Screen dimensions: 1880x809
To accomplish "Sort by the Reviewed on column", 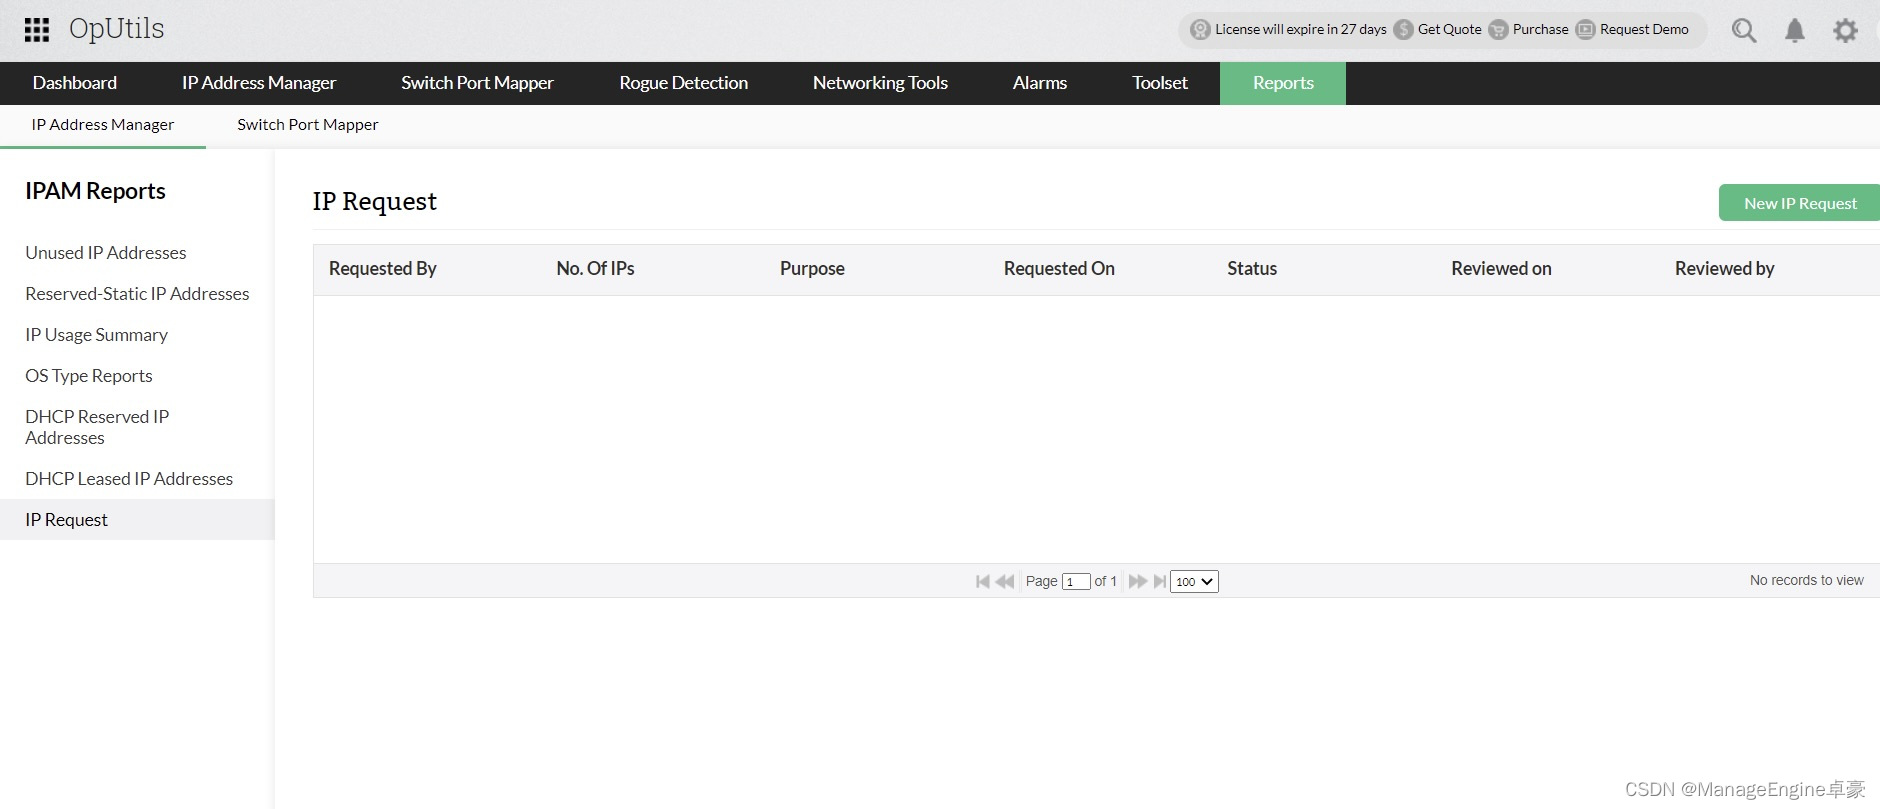I will [x=1501, y=269].
